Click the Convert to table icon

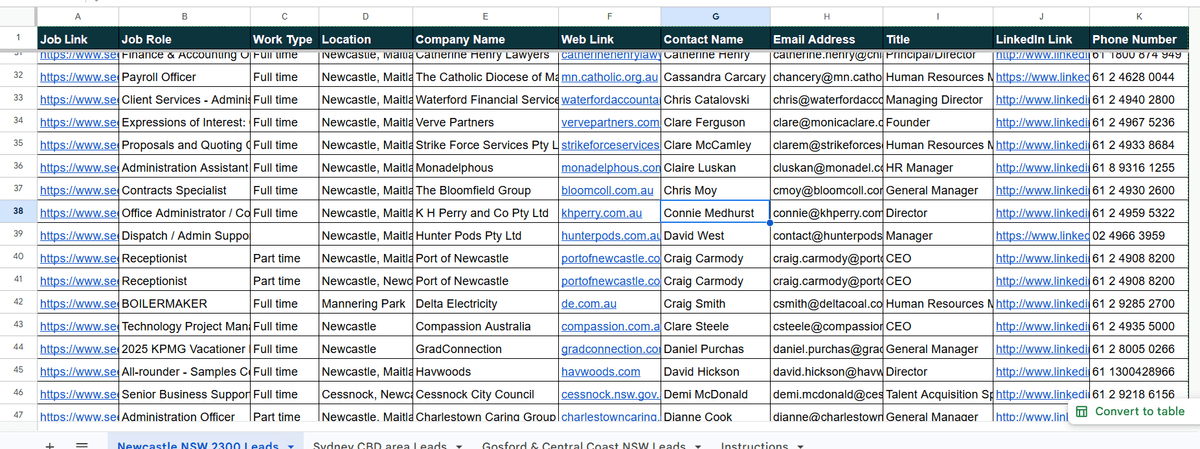(1081, 412)
